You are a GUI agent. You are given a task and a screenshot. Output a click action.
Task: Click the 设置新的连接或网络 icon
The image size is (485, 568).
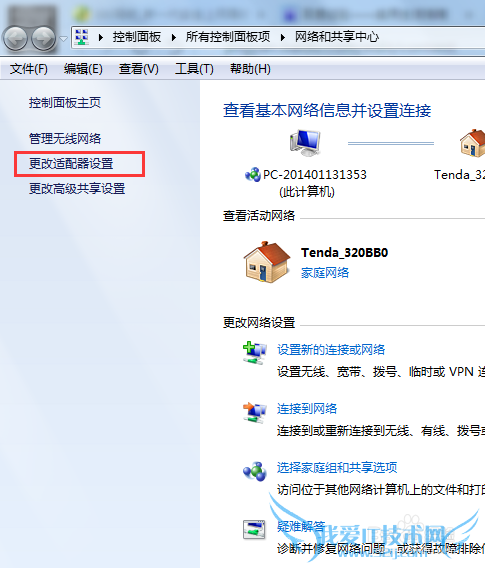tap(255, 352)
